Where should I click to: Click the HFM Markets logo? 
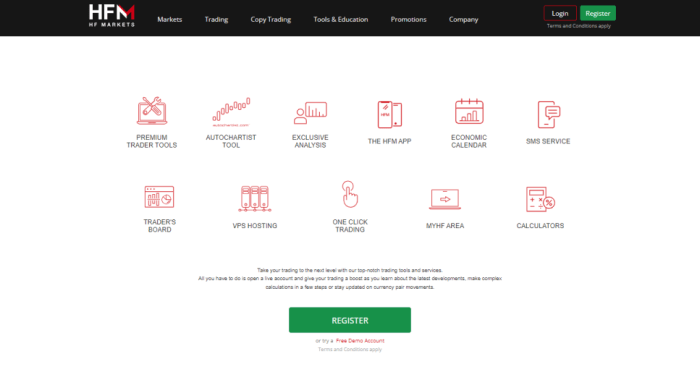pyautogui.click(x=112, y=16)
